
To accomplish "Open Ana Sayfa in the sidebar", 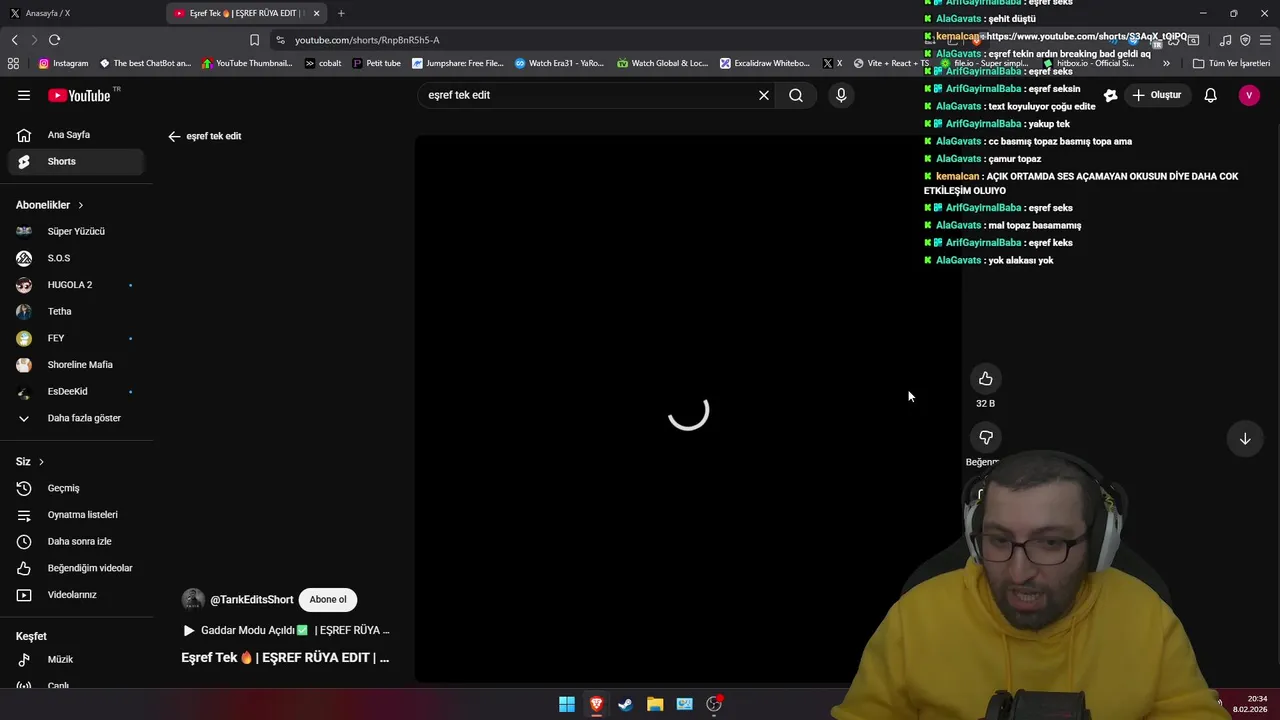I will point(75,135).
